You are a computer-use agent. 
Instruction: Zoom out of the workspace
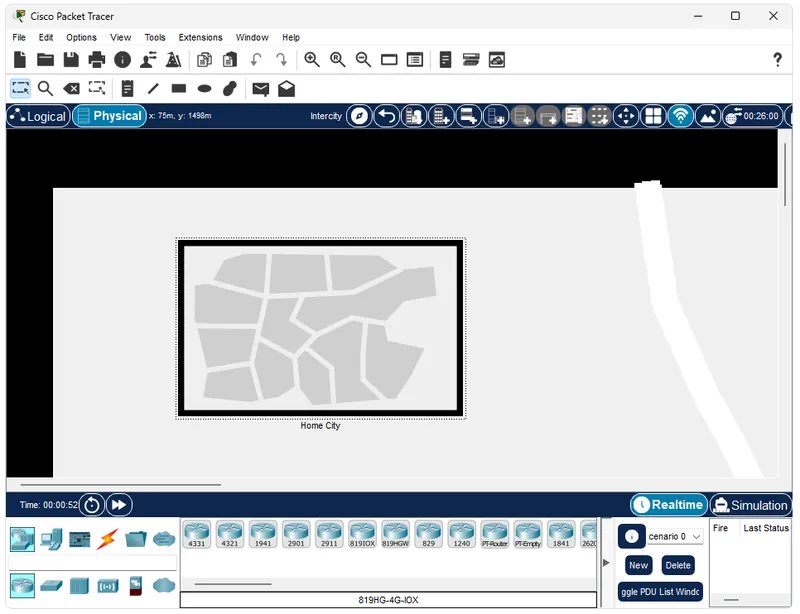coord(363,60)
